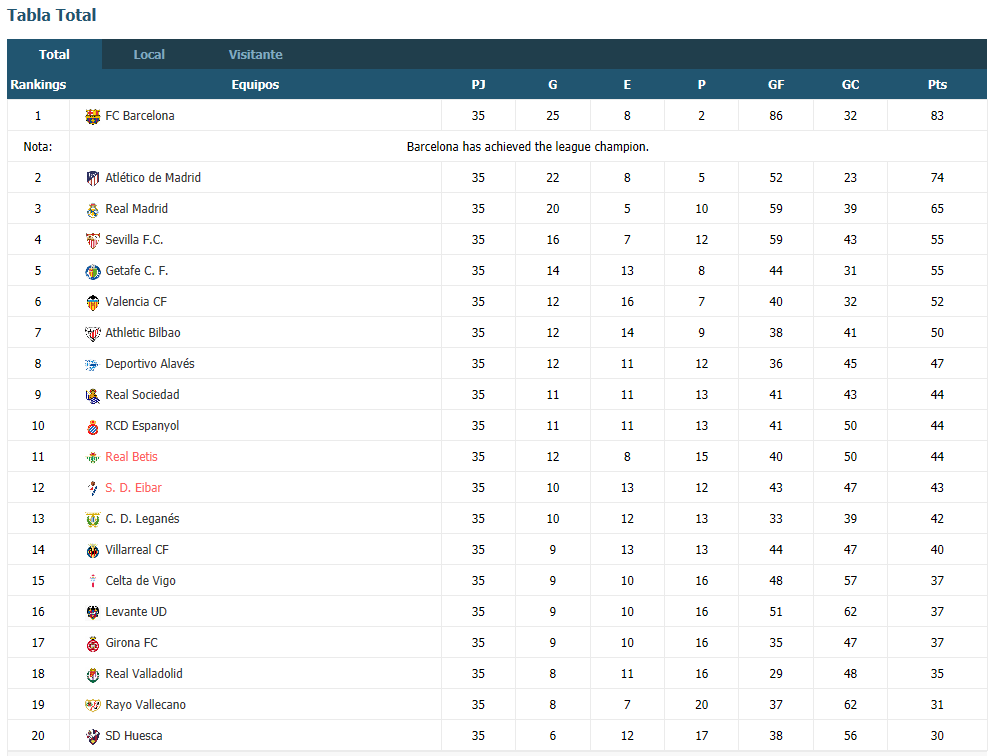Click the Real Betis crest icon
Screen dimensions: 990x756
point(93,457)
